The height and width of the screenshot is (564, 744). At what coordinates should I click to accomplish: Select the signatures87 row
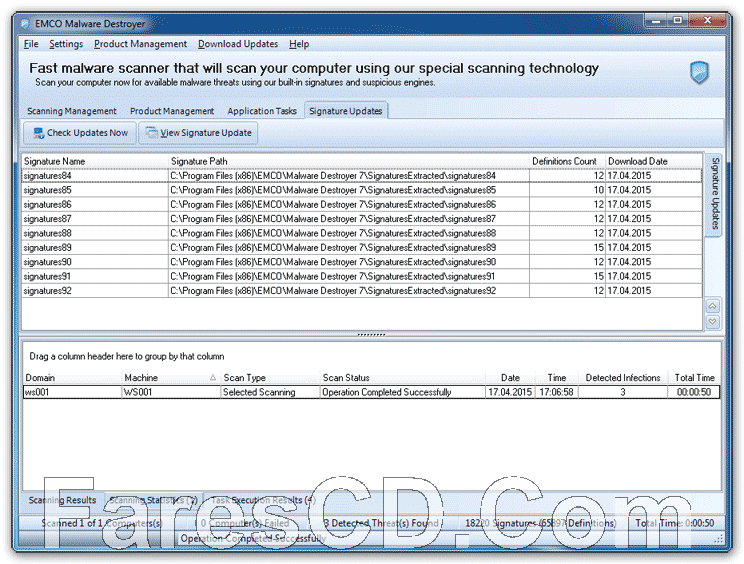tap(362, 219)
